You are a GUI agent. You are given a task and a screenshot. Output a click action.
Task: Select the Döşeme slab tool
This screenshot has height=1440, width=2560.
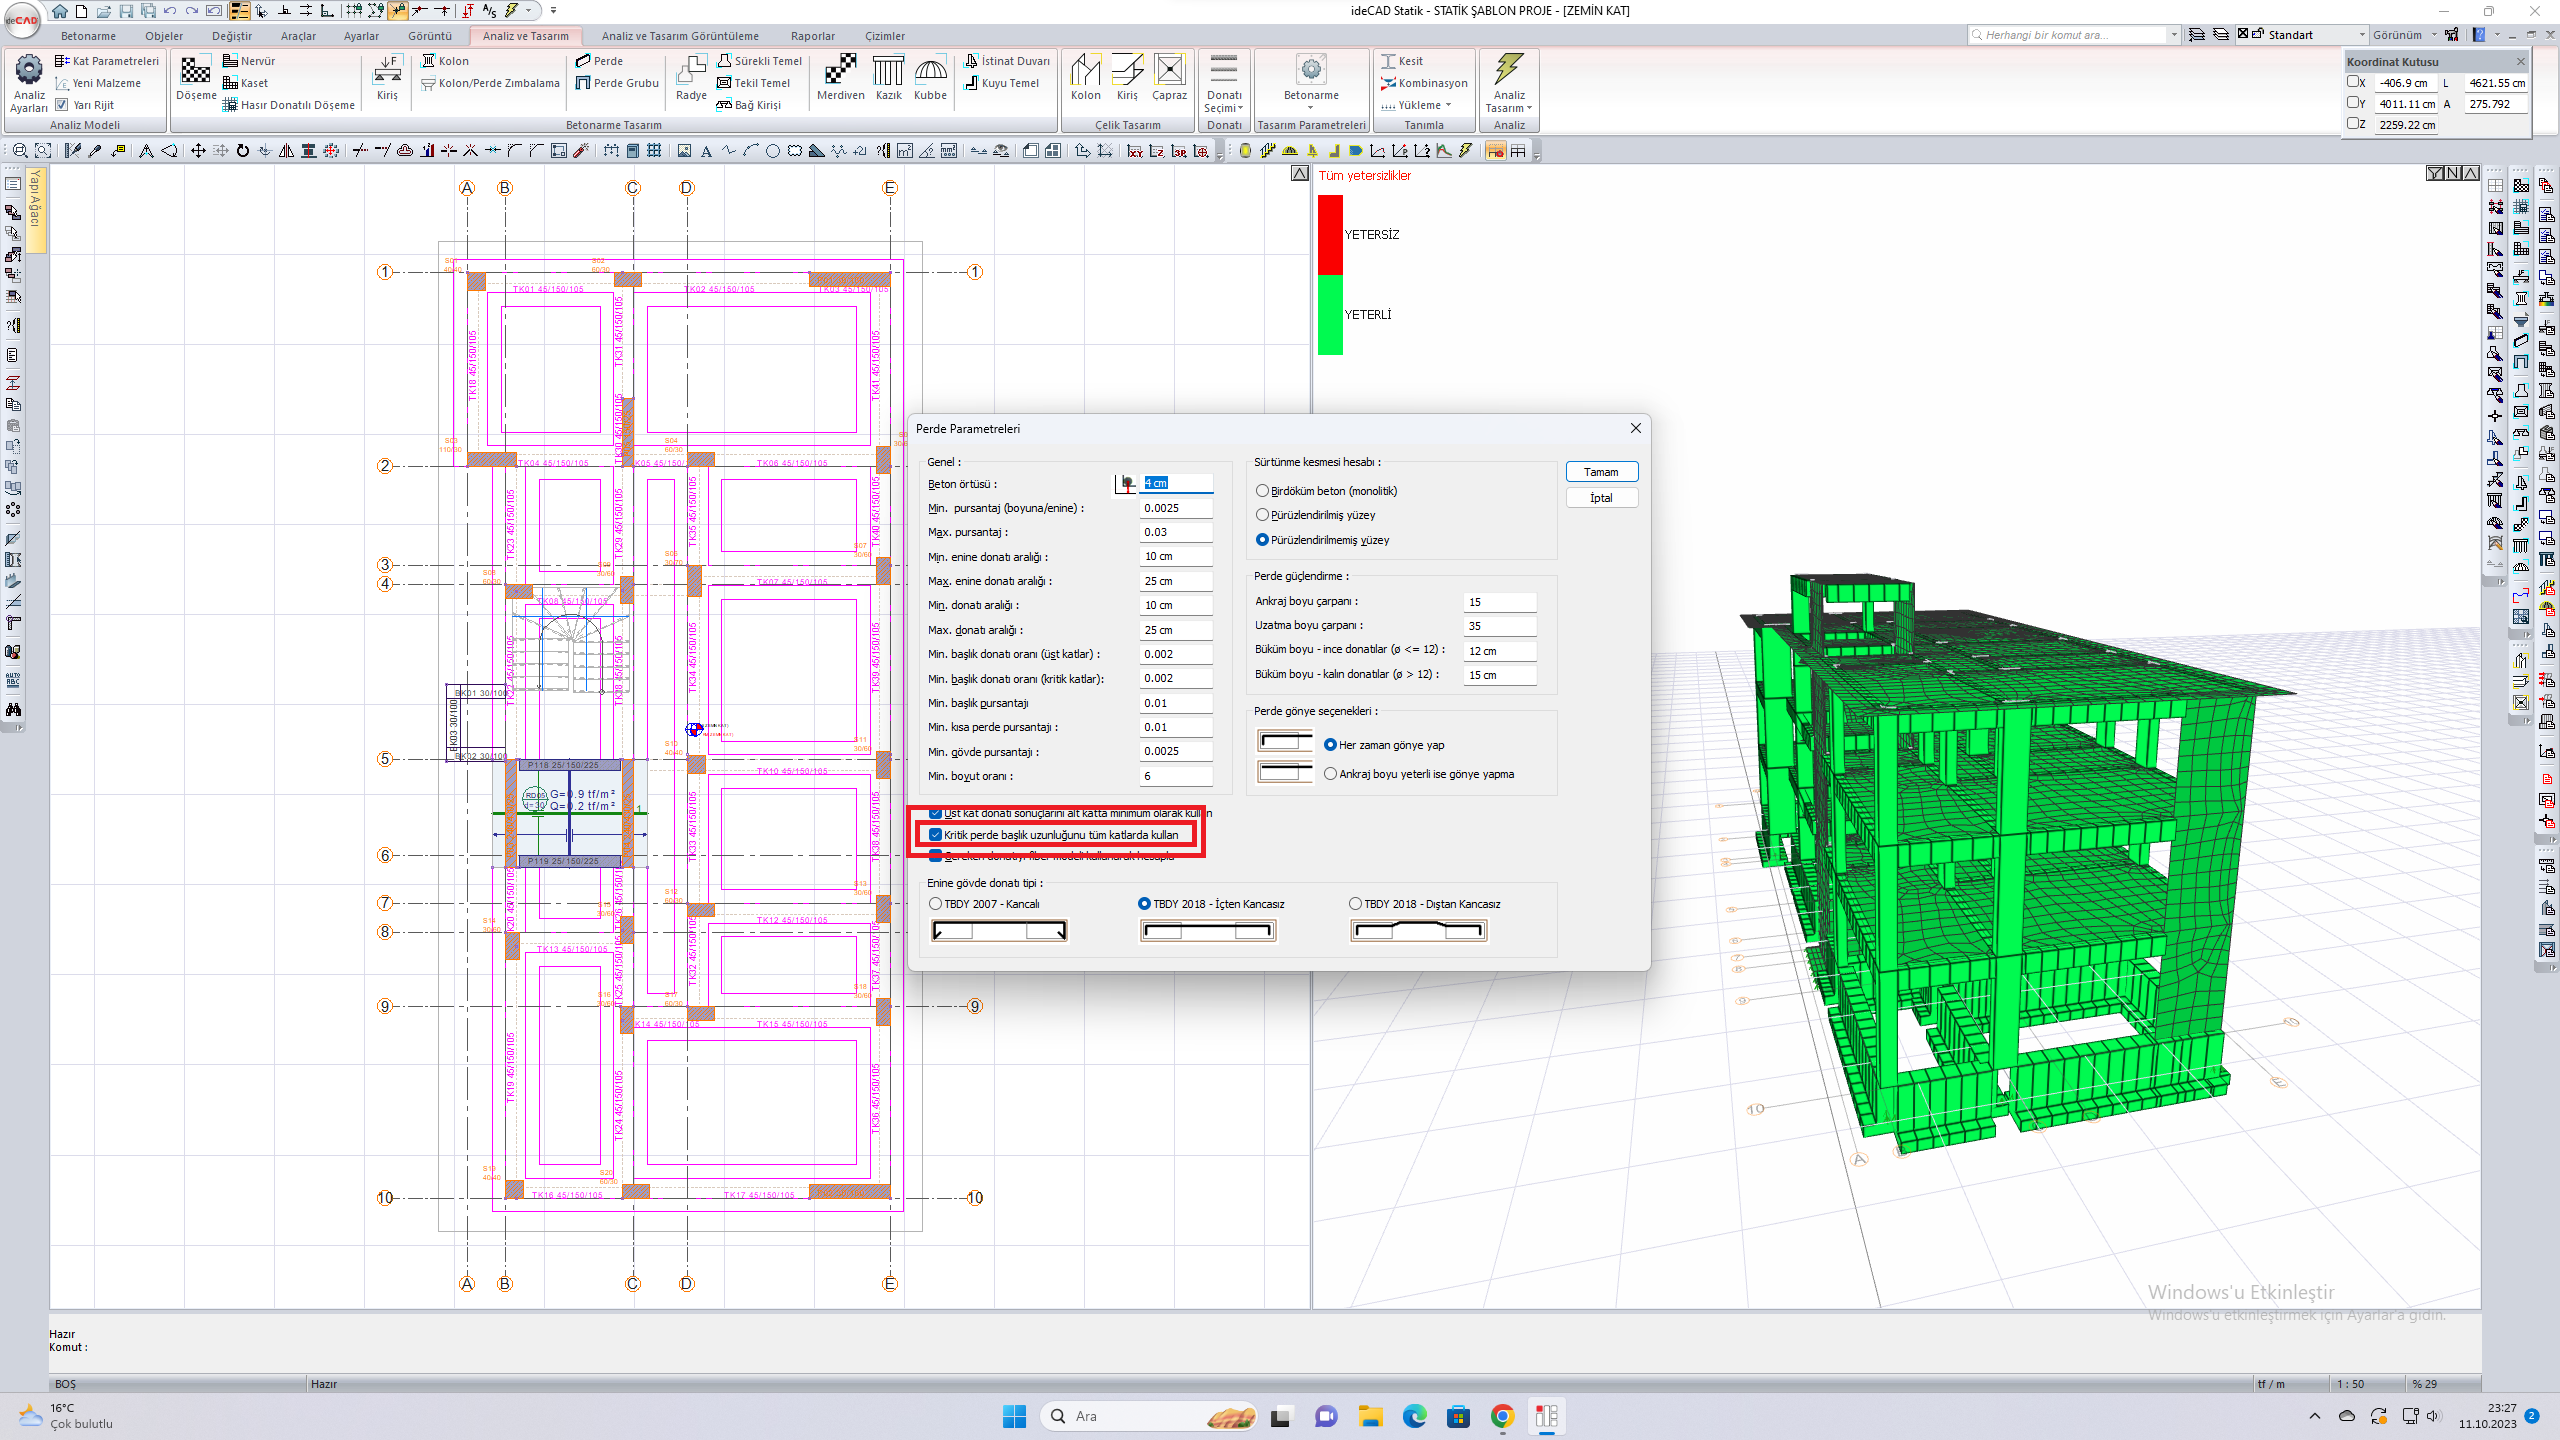196,78
